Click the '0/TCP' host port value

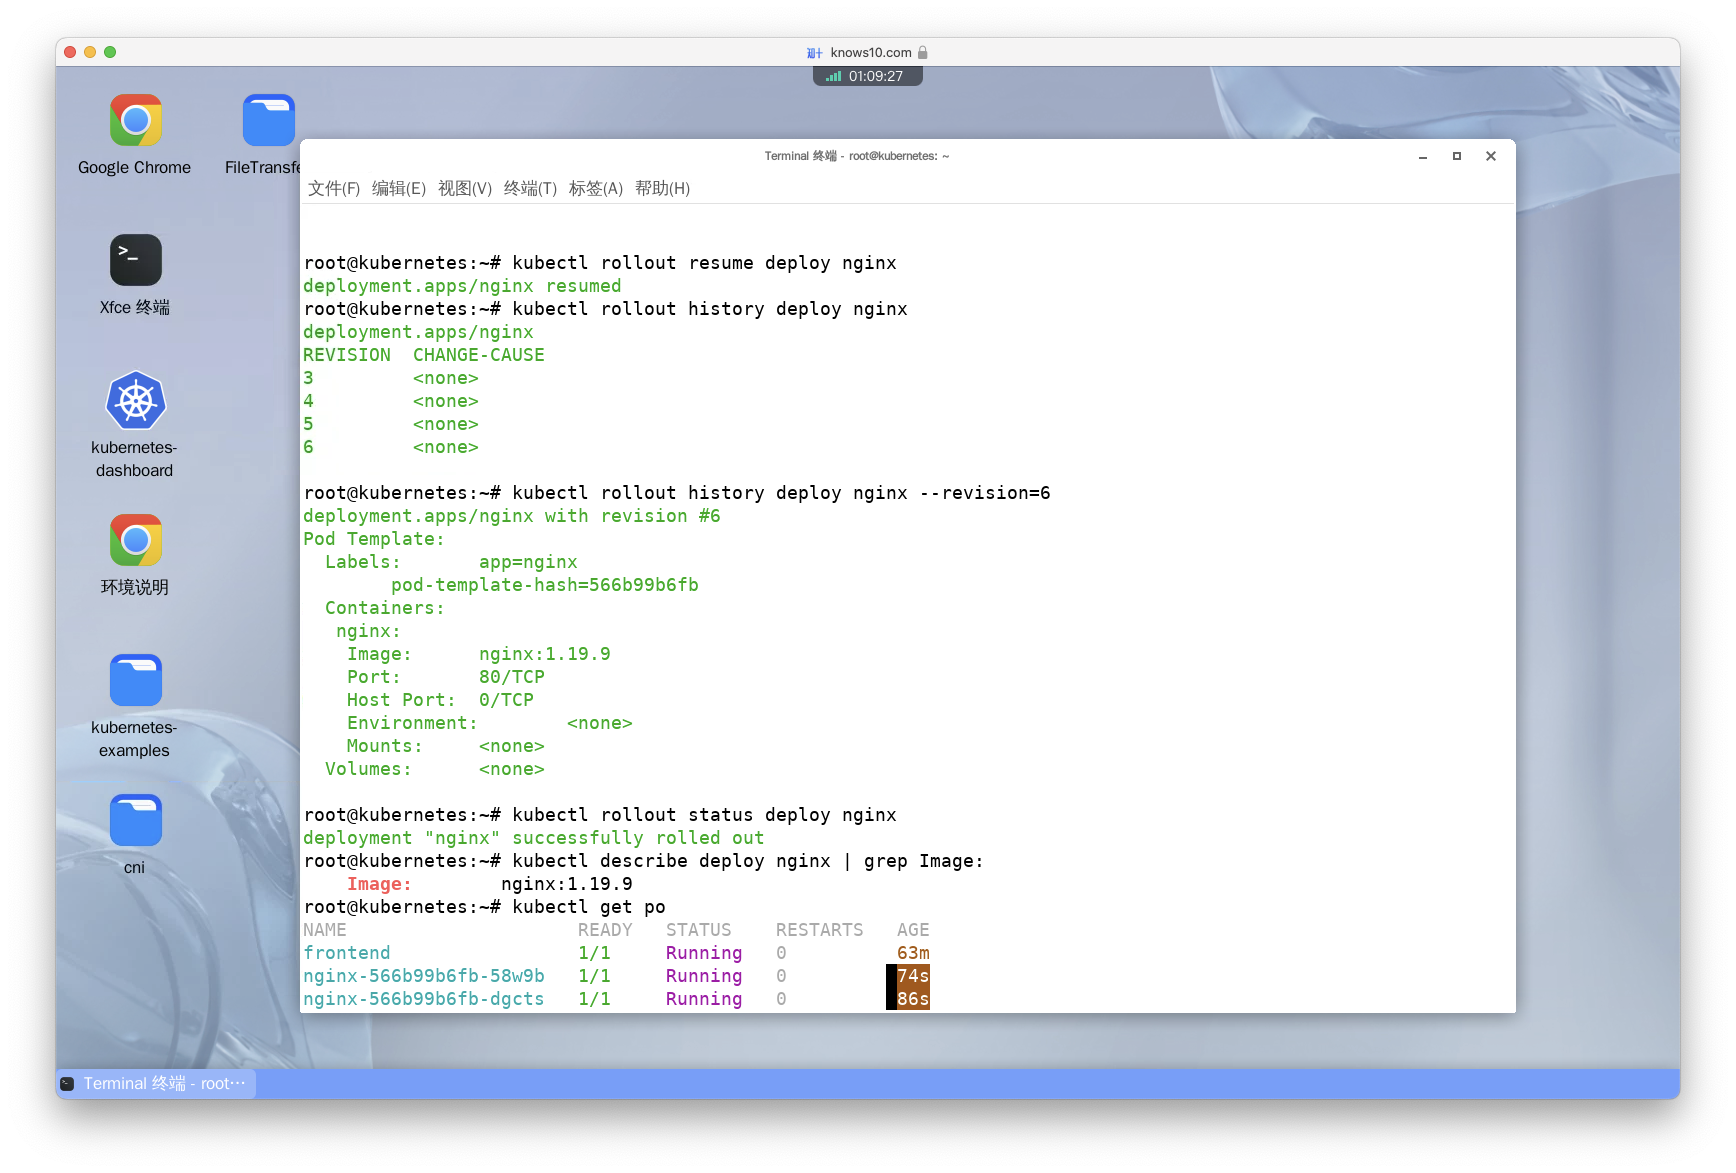coord(506,700)
